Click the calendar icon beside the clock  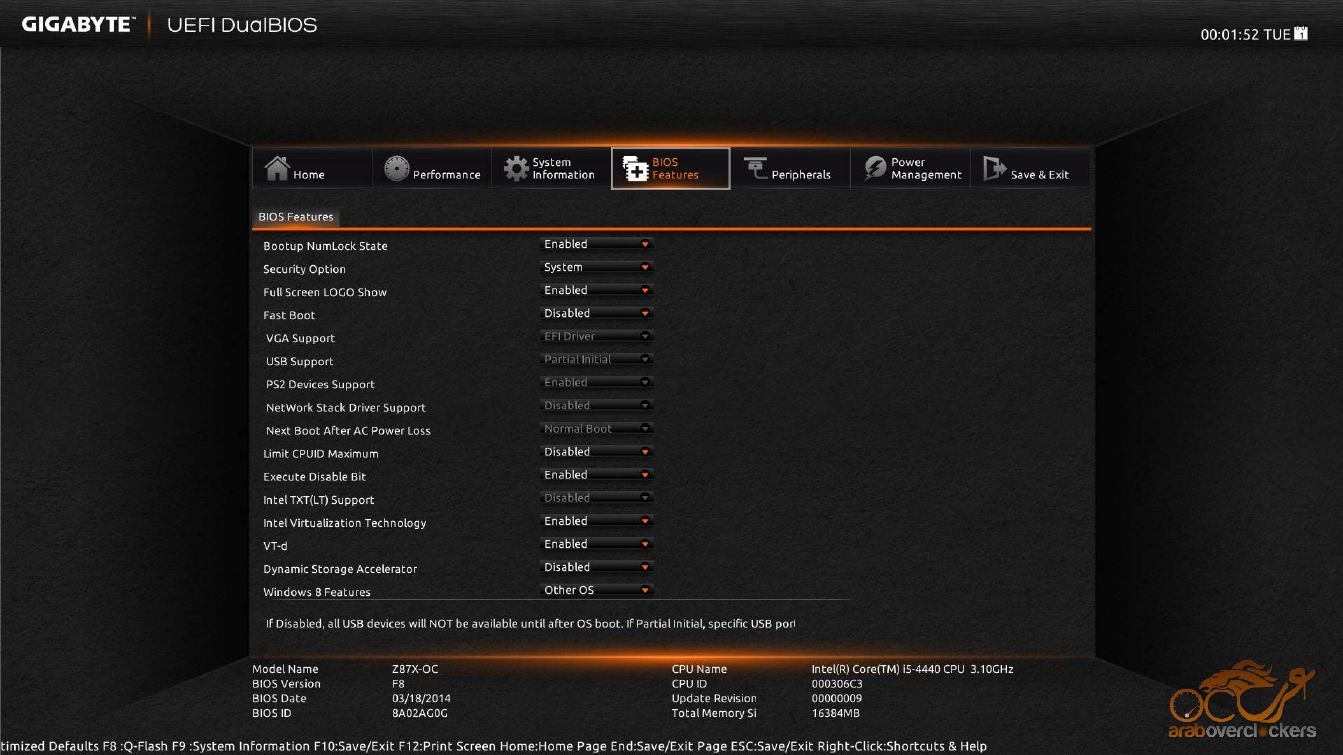pyautogui.click(x=1301, y=34)
